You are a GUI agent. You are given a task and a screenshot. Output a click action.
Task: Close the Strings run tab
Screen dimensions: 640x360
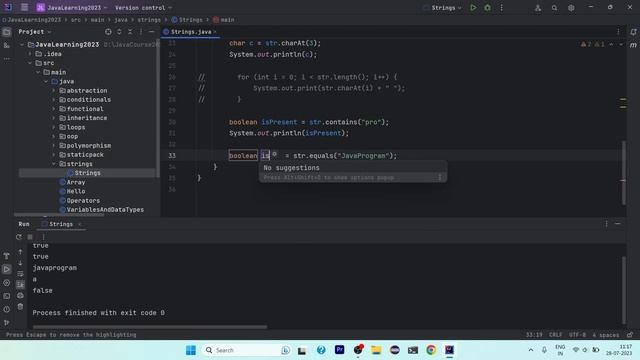80,224
